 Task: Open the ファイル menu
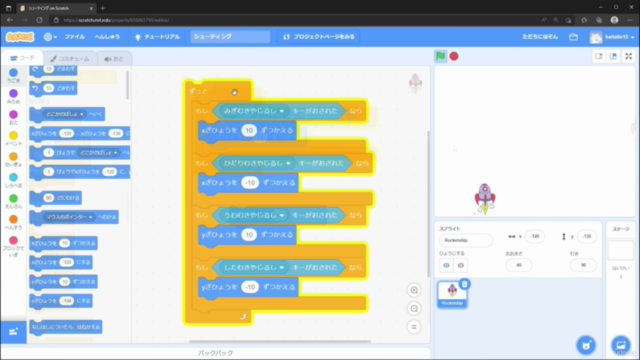[x=75, y=37]
